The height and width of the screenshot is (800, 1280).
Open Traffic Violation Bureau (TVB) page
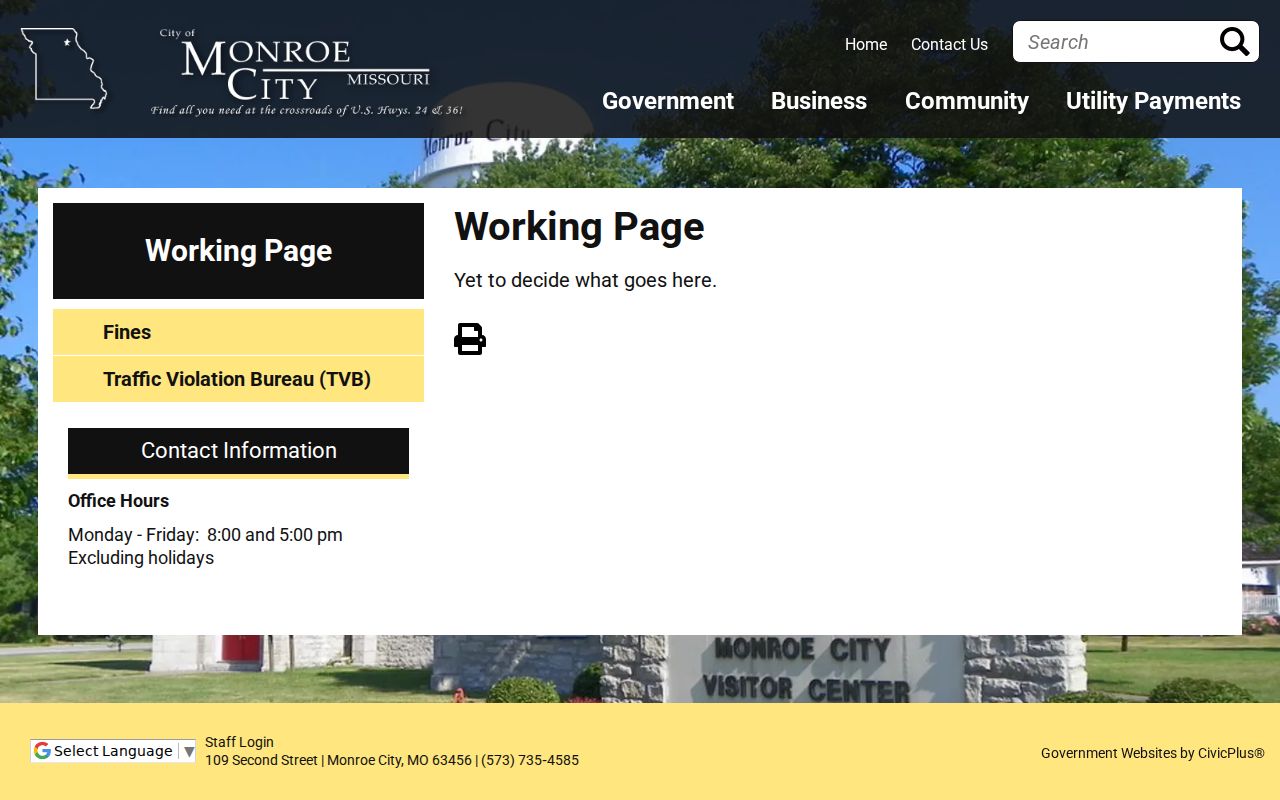238,379
